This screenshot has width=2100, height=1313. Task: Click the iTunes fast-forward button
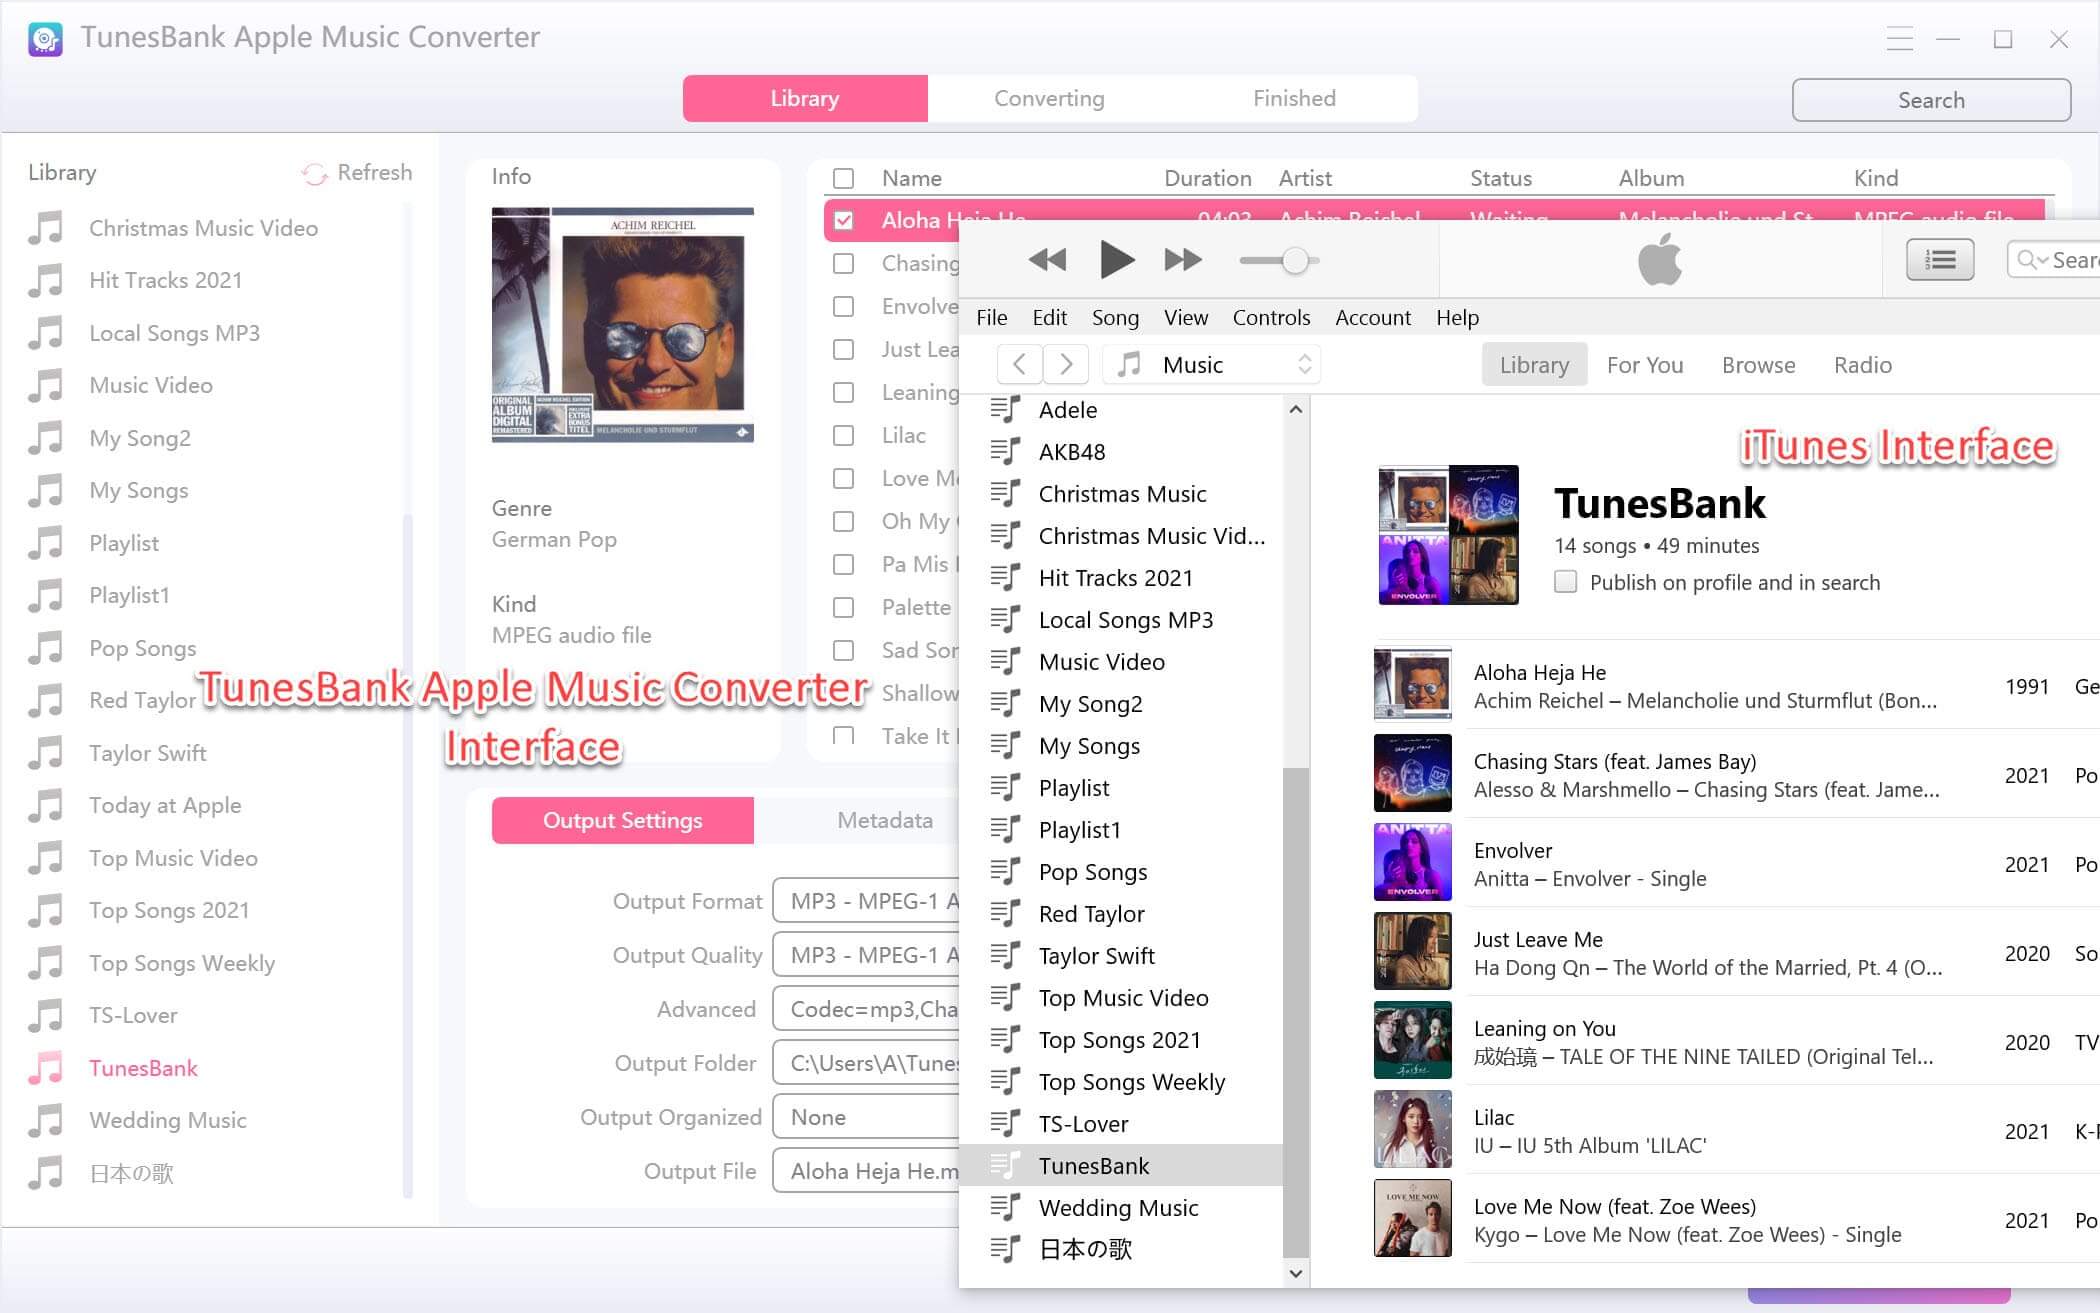click(x=1183, y=260)
